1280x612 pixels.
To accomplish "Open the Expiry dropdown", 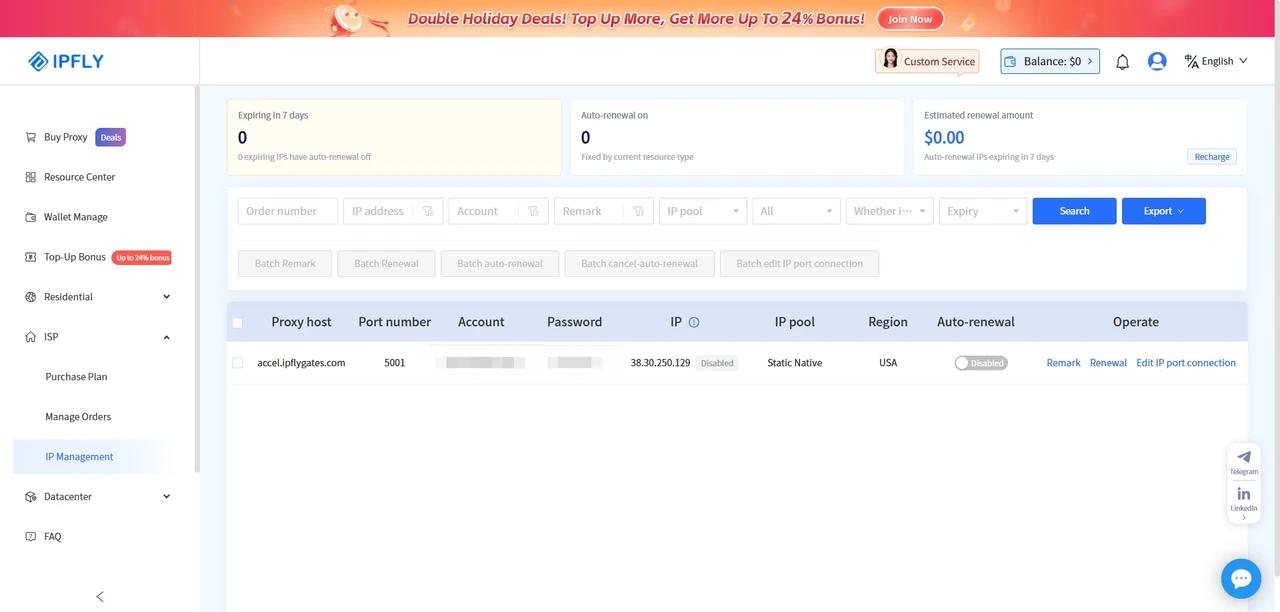I will coord(983,211).
